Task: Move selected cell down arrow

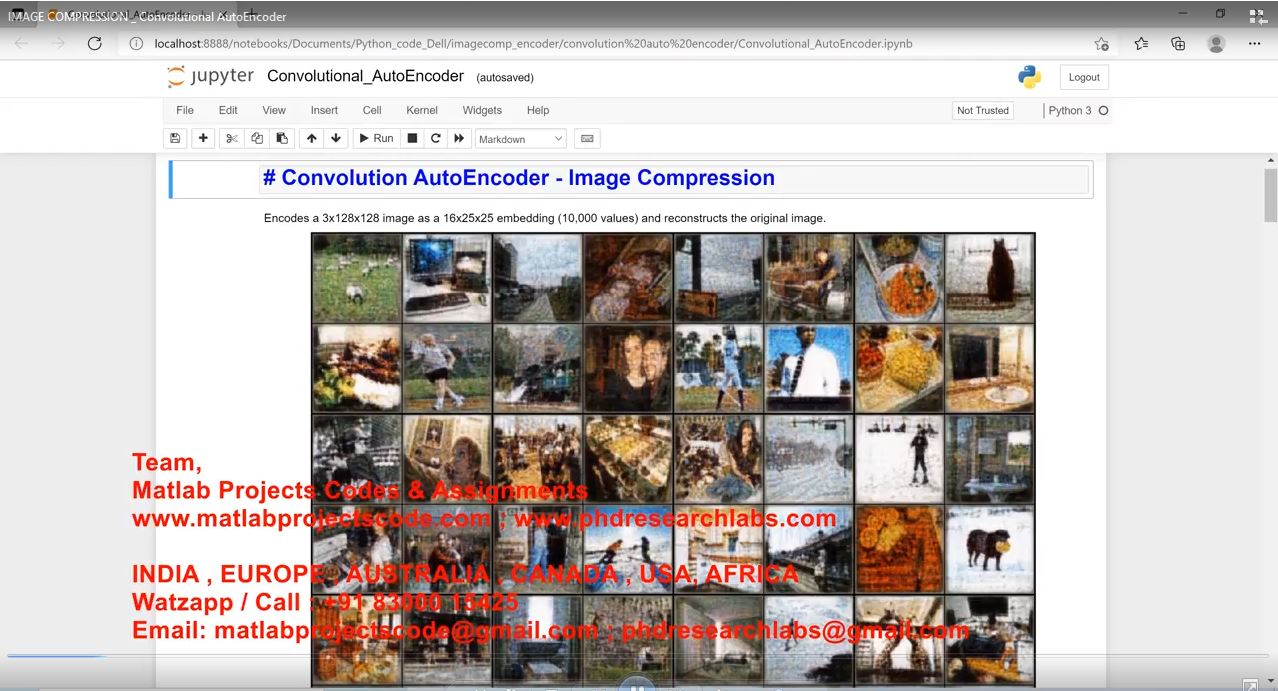Action: (336, 139)
